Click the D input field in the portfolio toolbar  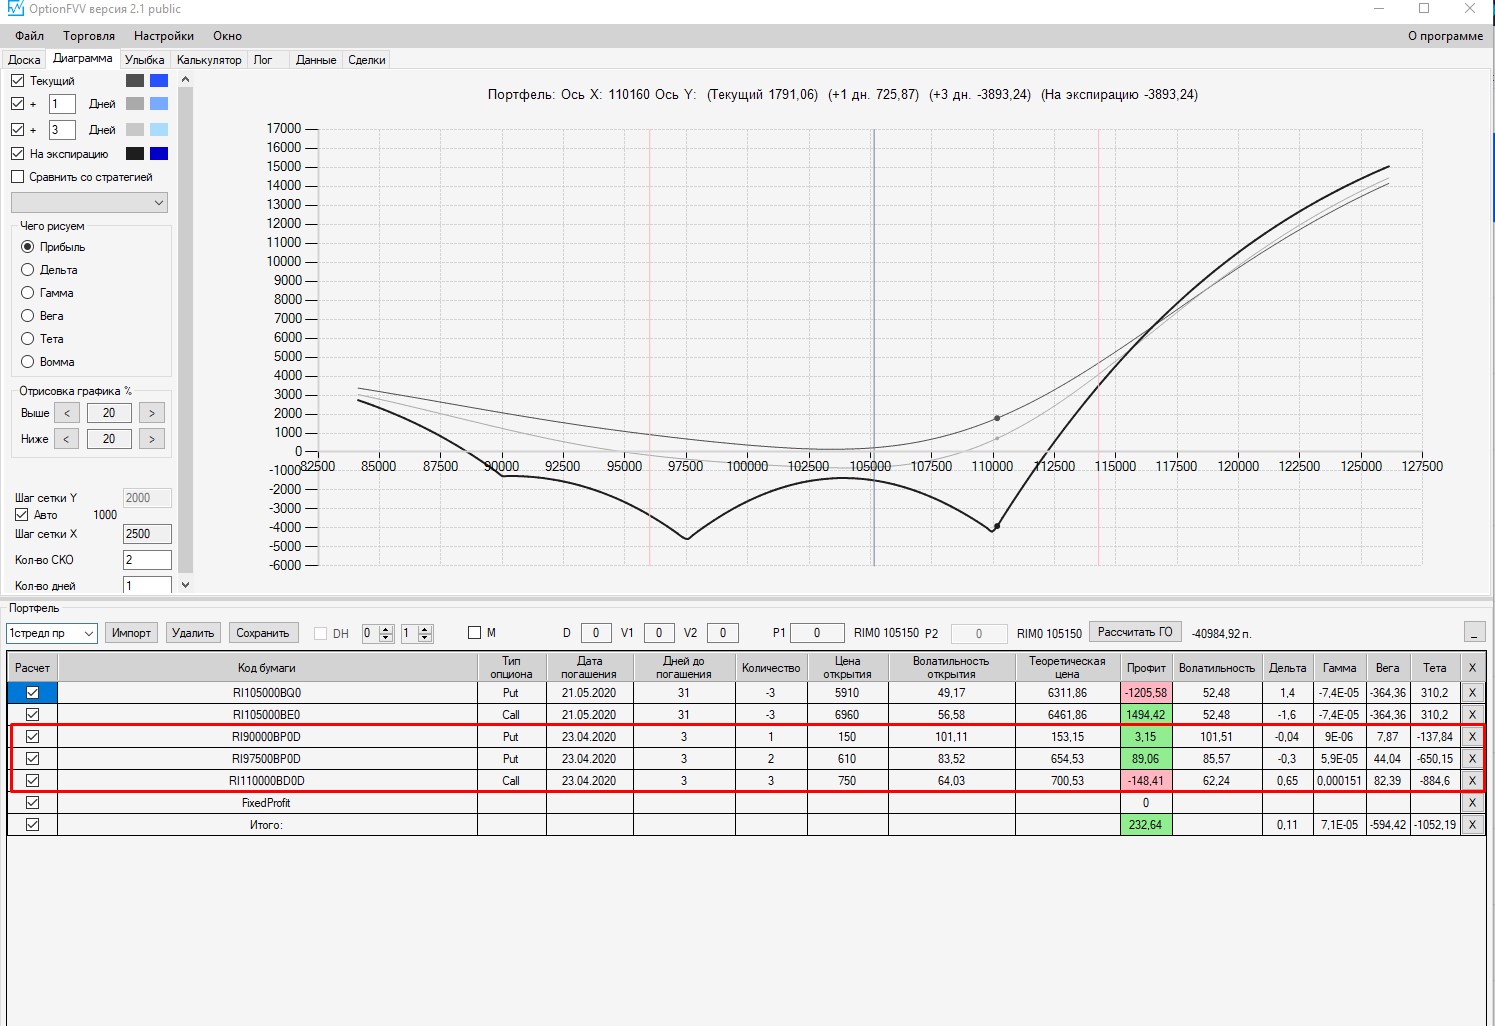[x=596, y=633]
